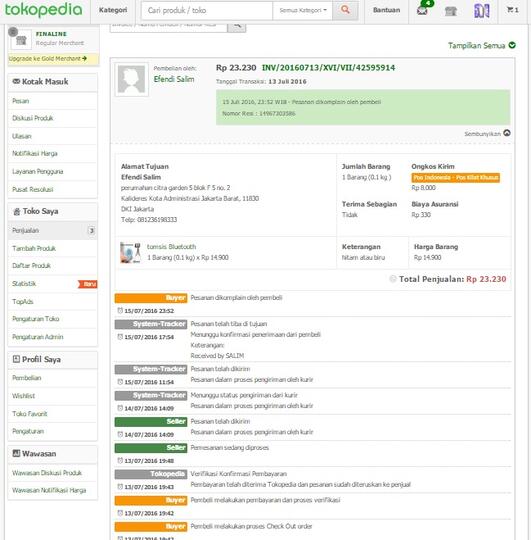Click the tomsis Bluetooth product thumbnail
531x540 pixels.
tap(131, 252)
